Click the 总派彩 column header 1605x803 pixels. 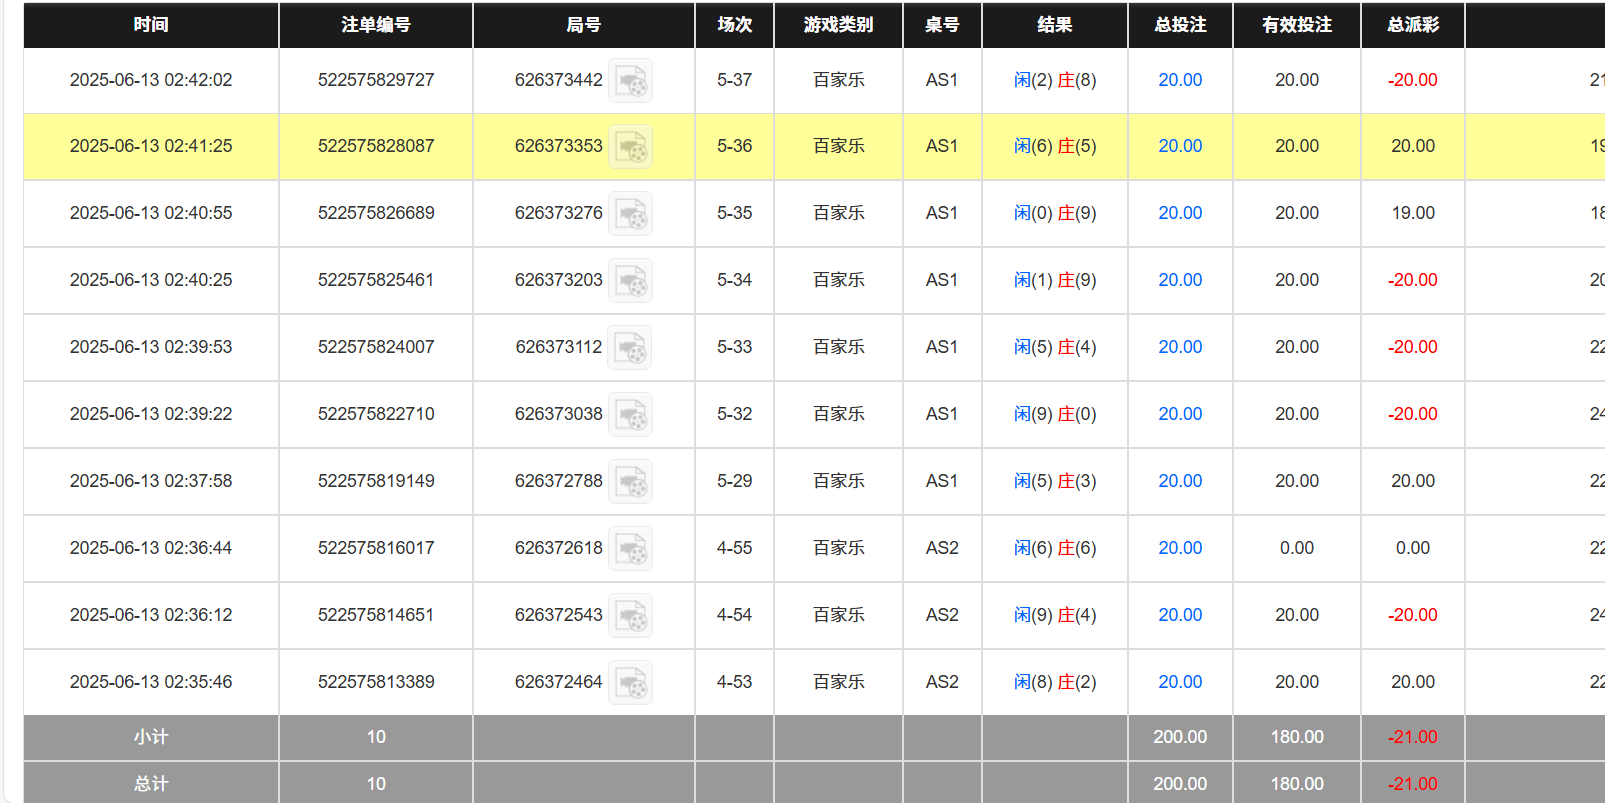[x=1412, y=25]
